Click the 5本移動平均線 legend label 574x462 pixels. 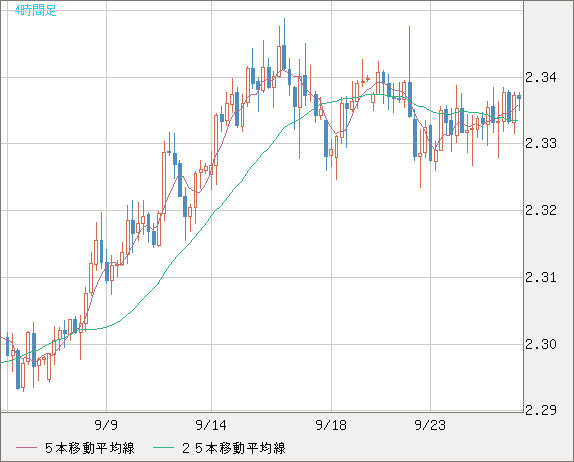[x=90, y=448]
